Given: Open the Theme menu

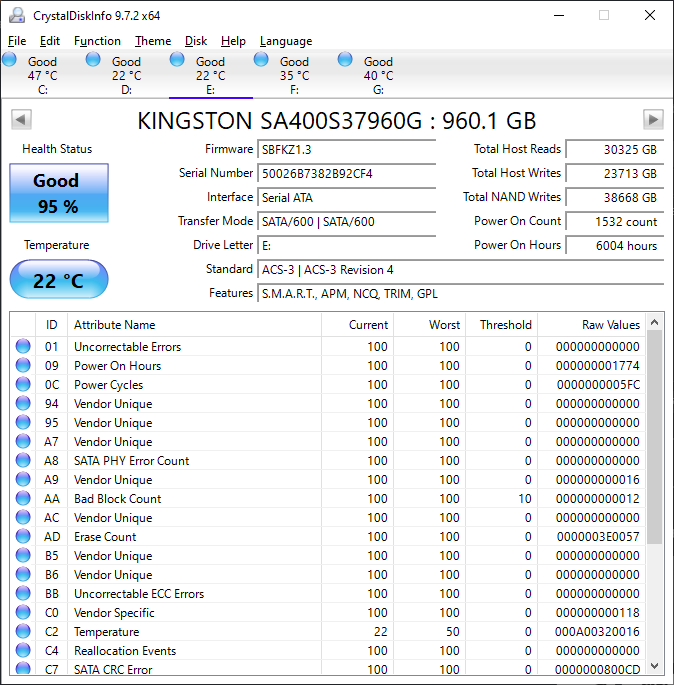Looking at the screenshot, I should coord(153,41).
